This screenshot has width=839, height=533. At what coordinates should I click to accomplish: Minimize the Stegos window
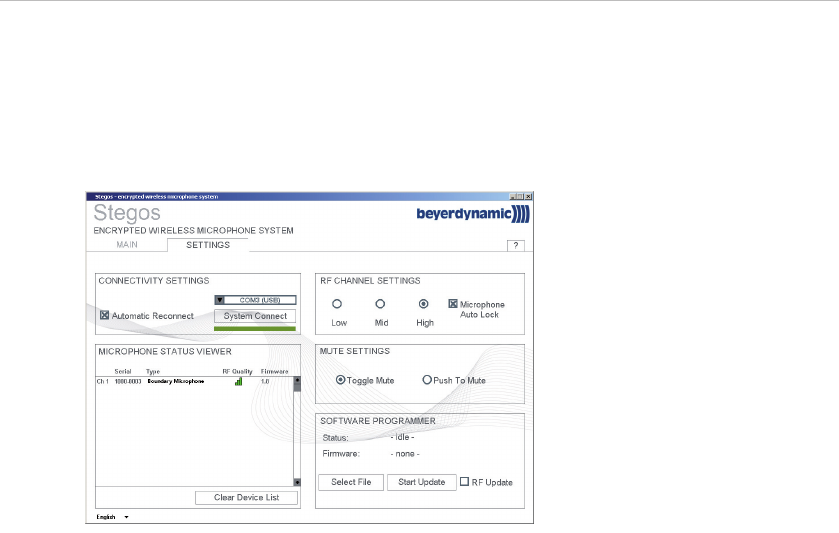(513, 196)
